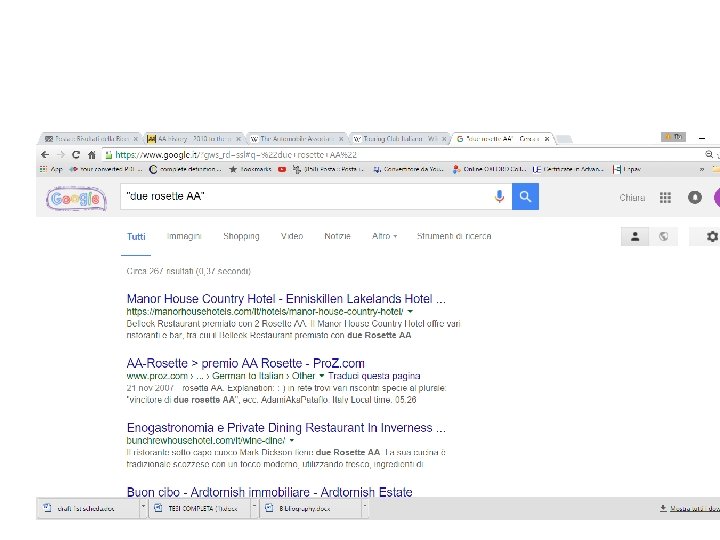Reload the page with the refresh icon
720x540 pixels.
pyautogui.click(x=76, y=155)
